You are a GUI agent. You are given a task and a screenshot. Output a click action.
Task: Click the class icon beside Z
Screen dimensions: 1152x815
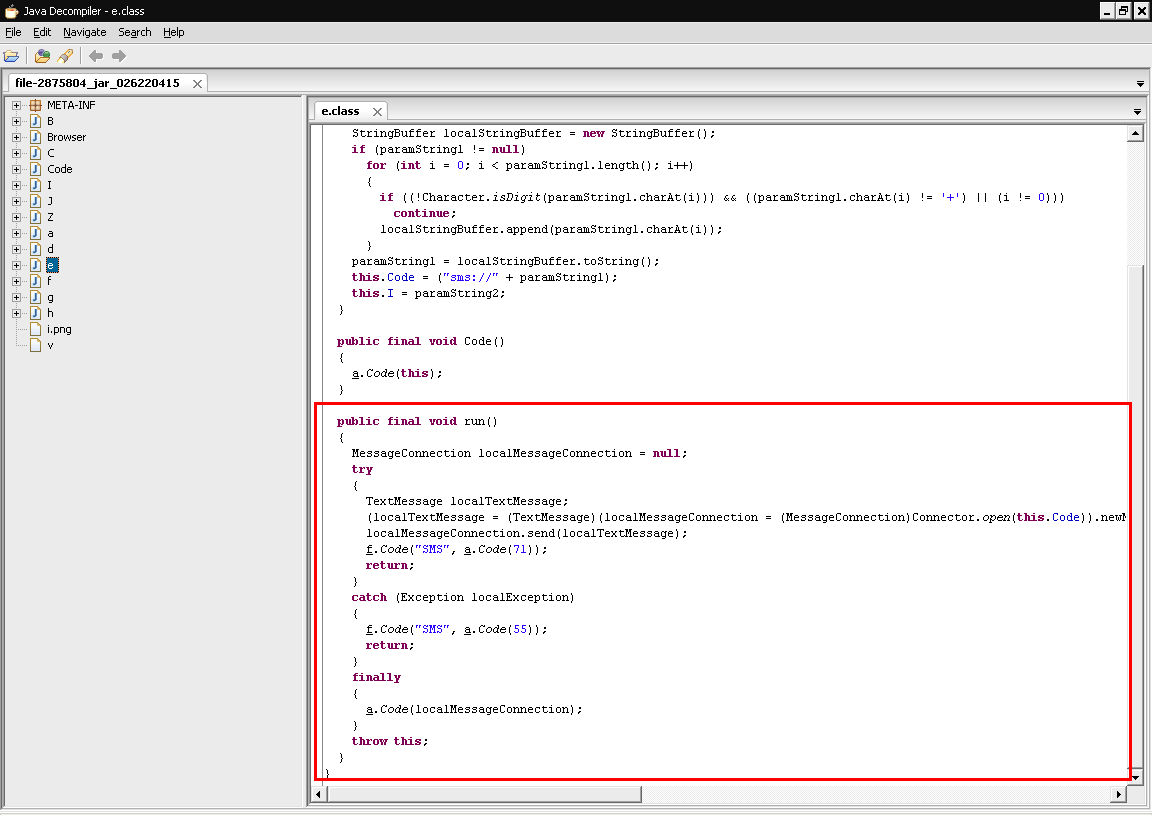point(35,217)
